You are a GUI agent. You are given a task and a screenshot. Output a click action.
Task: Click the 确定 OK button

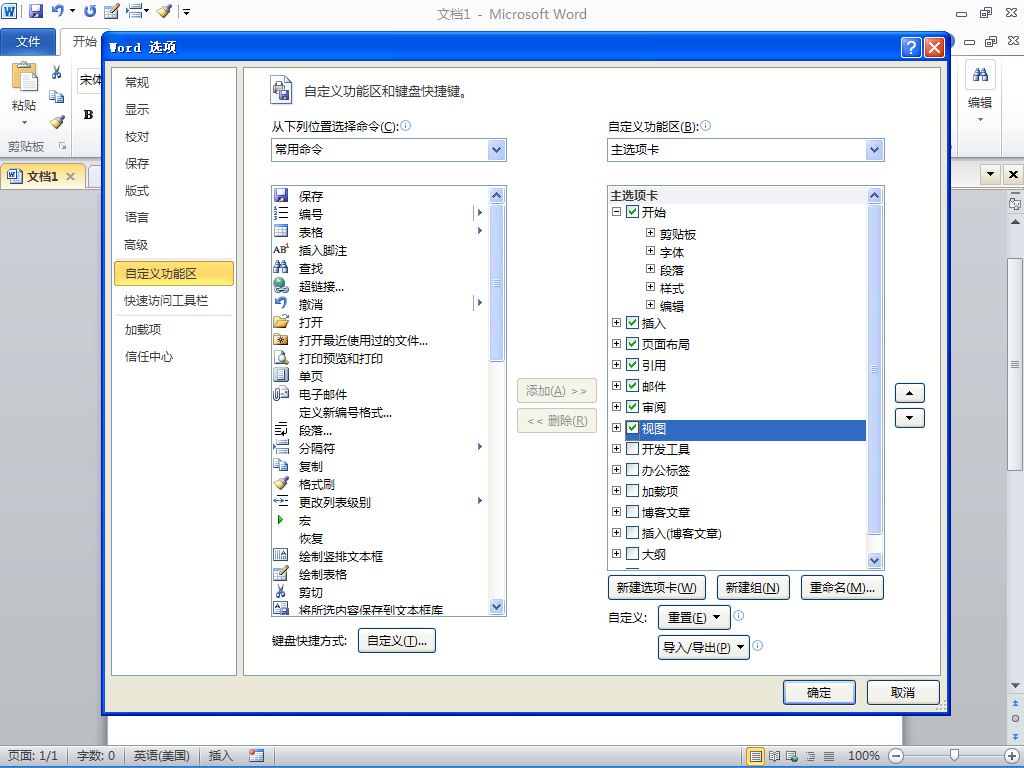coord(819,692)
